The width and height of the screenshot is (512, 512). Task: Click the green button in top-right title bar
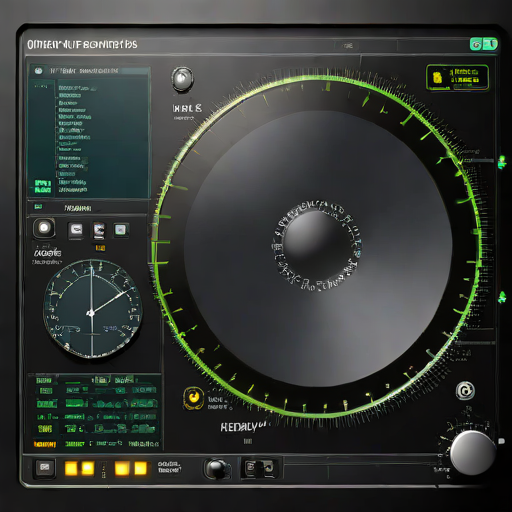pos(484,44)
